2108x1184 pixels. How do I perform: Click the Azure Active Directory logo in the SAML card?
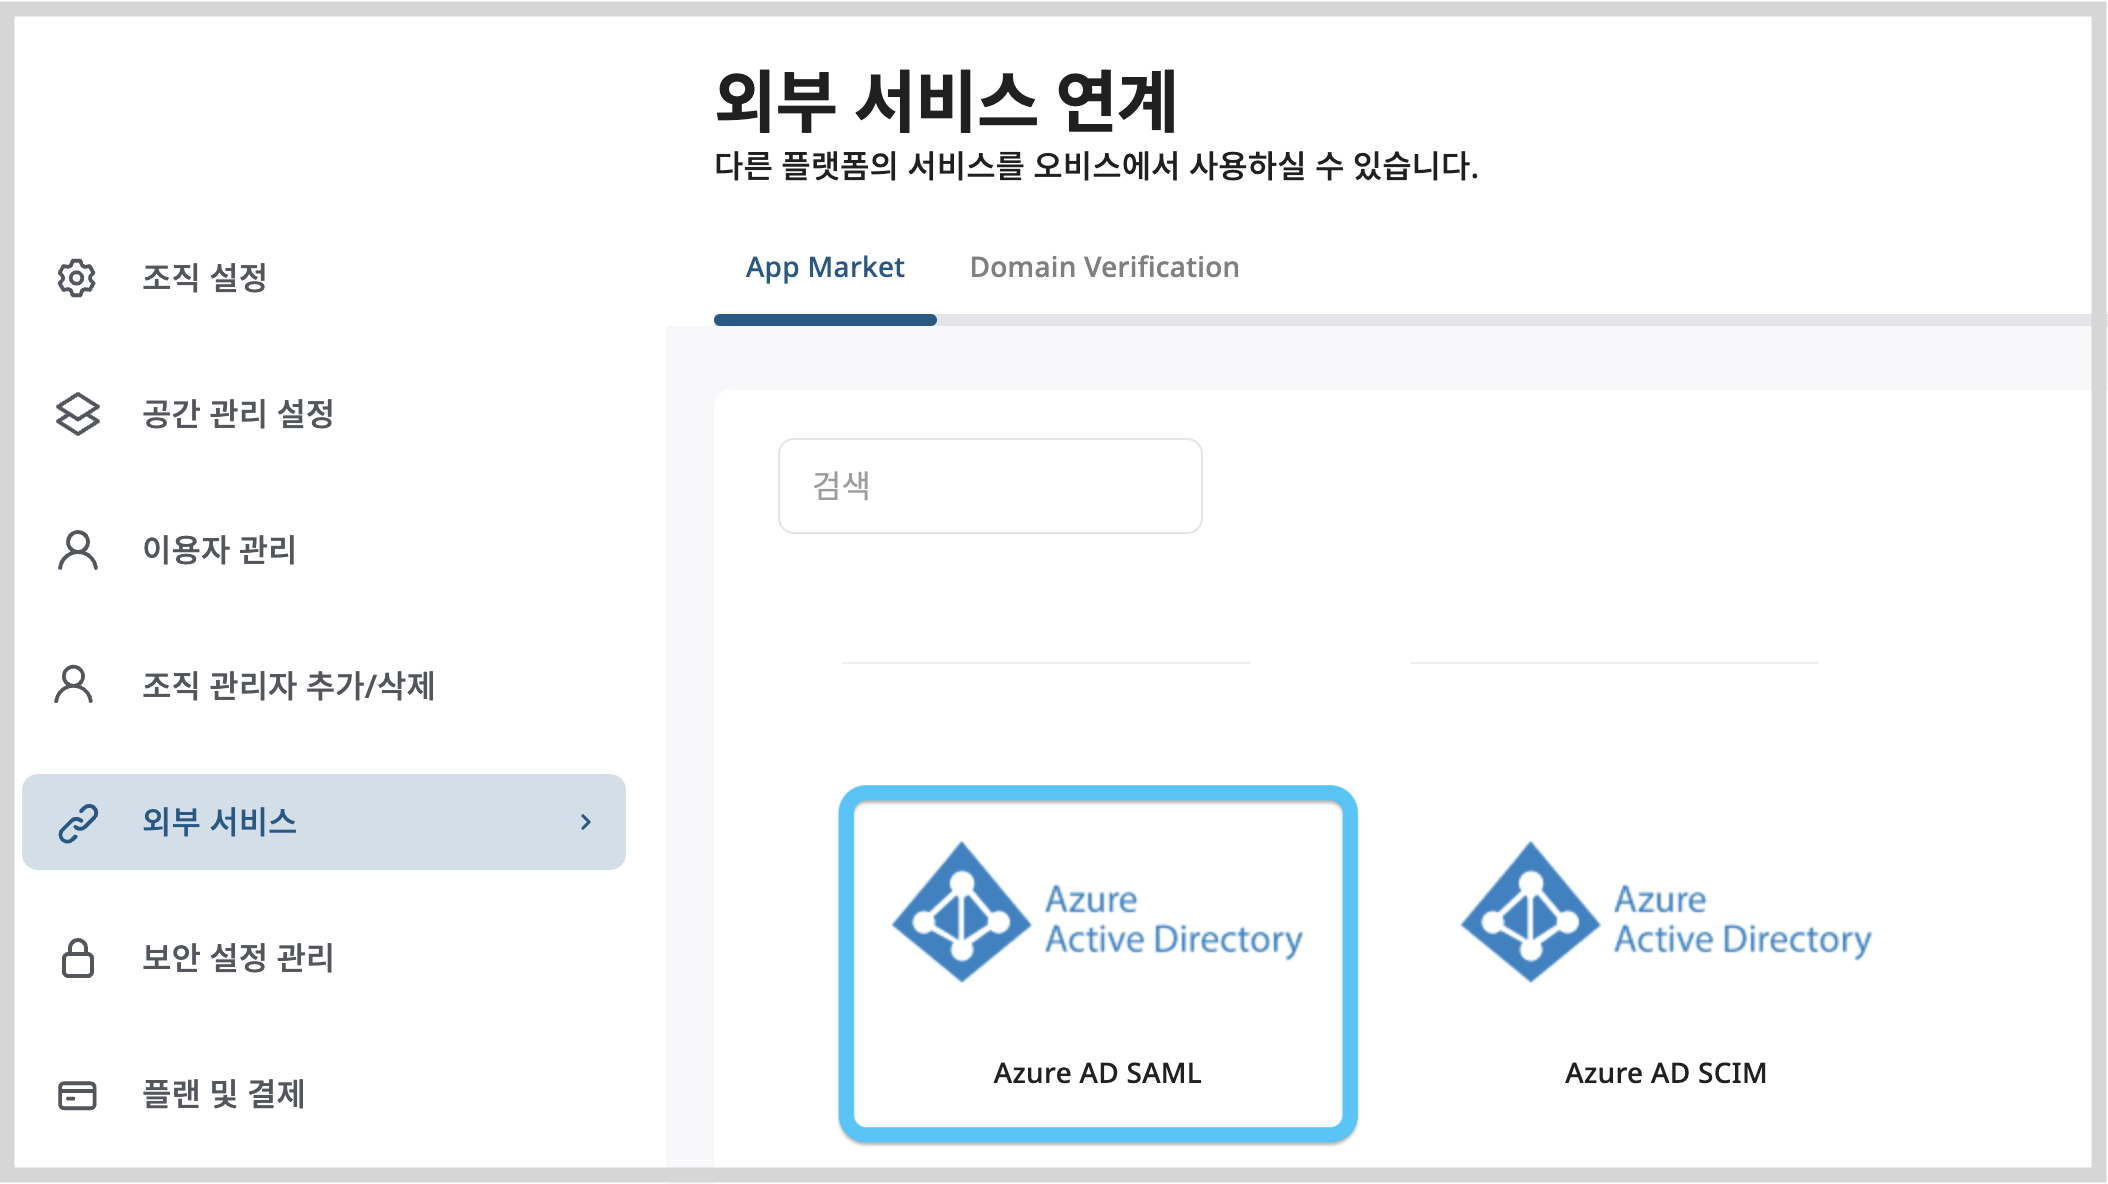(x=1097, y=911)
